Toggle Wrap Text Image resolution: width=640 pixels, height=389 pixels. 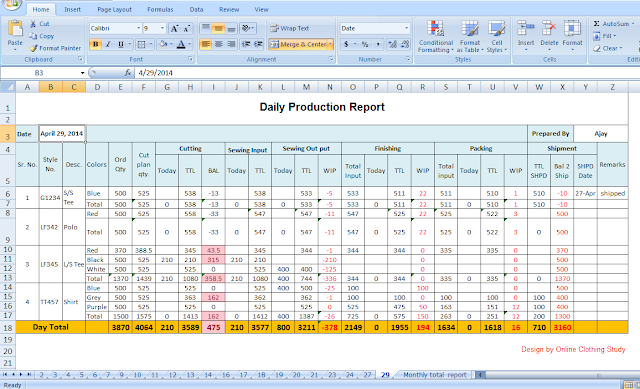coord(290,28)
